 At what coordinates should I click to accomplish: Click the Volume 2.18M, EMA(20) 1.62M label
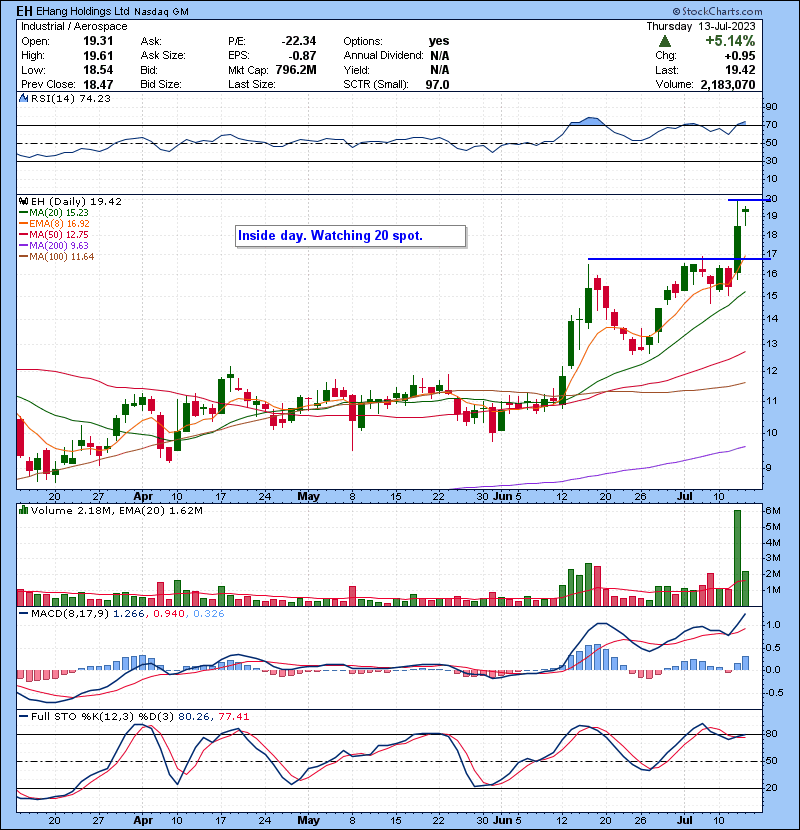pos(116,510)
